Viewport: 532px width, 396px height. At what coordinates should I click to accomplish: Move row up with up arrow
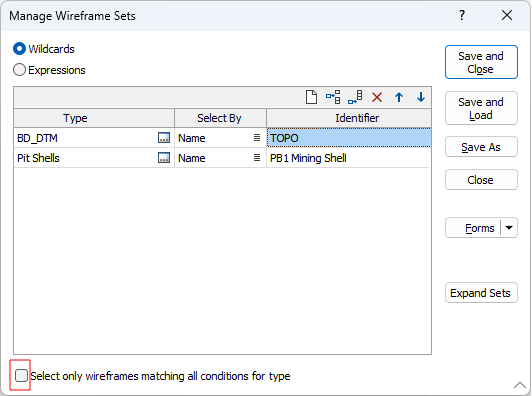(x=399, y=97)
